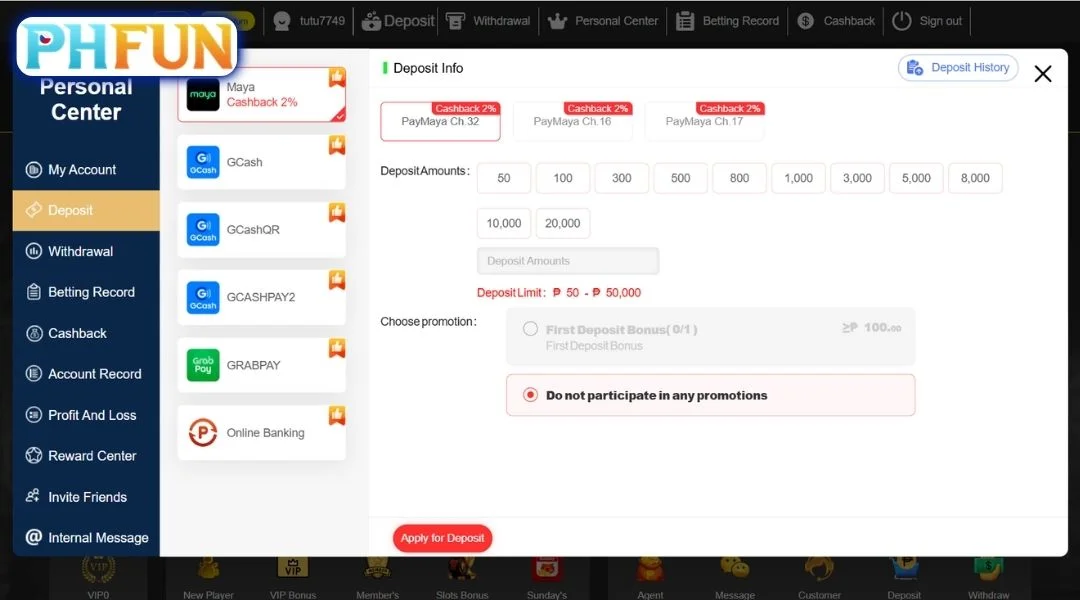The height and width of the screenshot is (600, 1080).
Task: Select the 500 deposit amount
Action: click(x=681, y=178)
